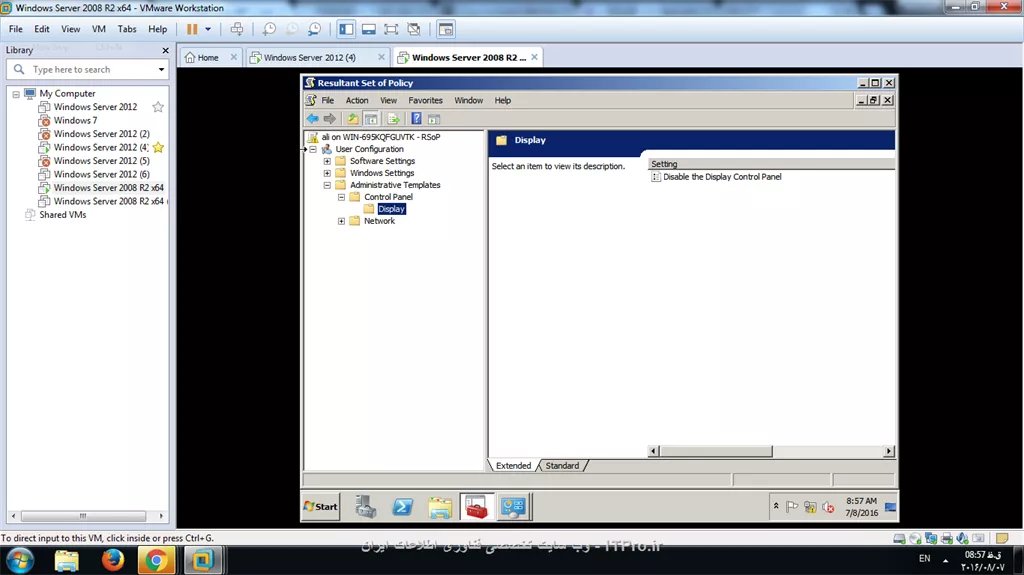This screenshot has width=1024, height=575.
Task: Collapse Control Panel node
Action: click(x=342, y=197)
